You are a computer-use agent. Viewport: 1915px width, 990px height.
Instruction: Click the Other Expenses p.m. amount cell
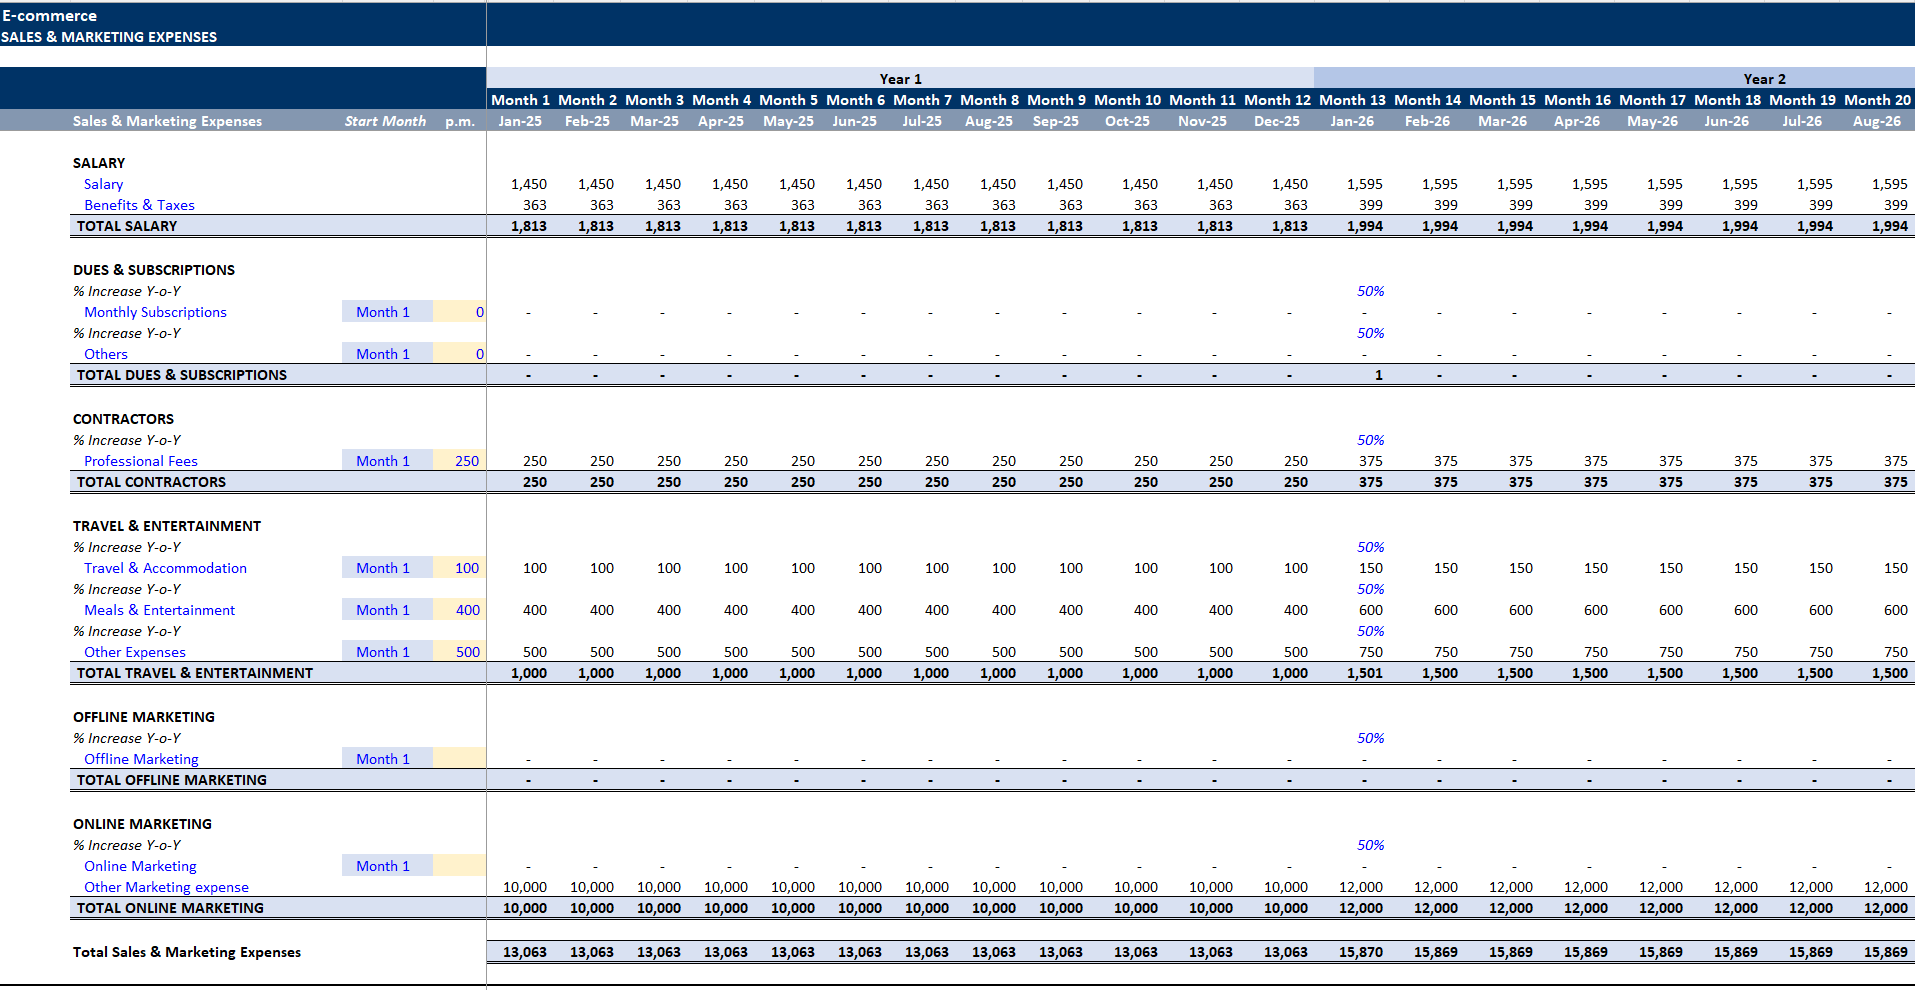click(x=460, y=652)
